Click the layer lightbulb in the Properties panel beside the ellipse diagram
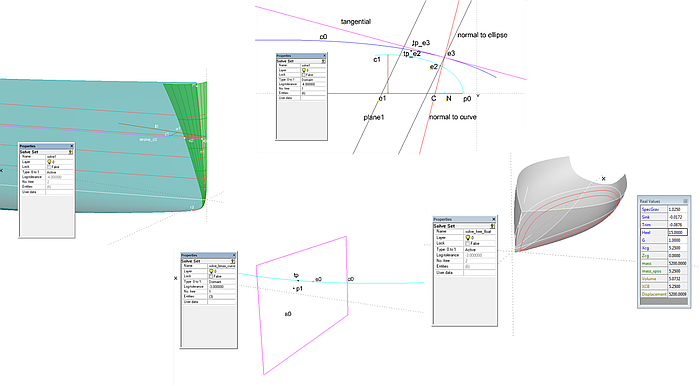Image resolution: width=700 pixels, height=386 pixels. coord(304,70)
